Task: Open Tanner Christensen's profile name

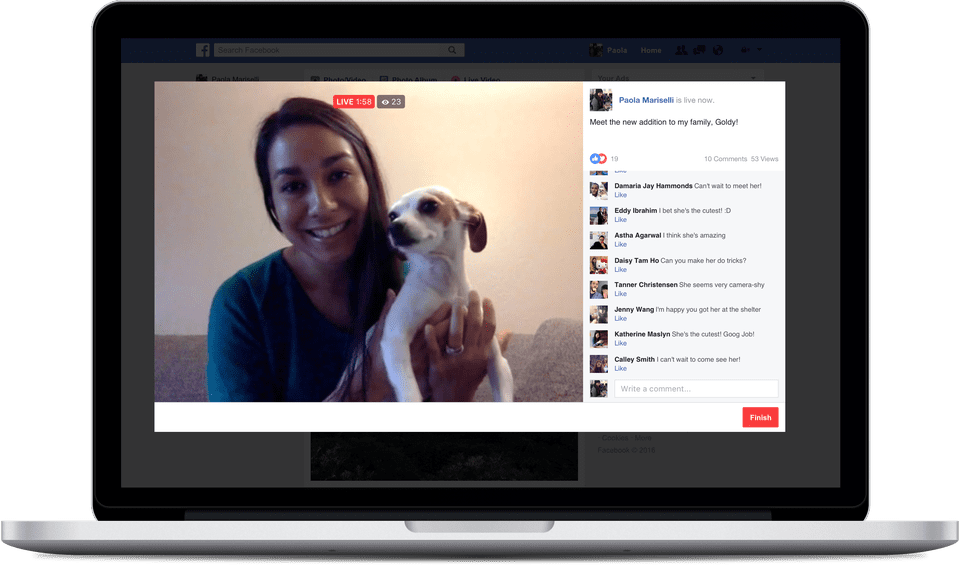Action: [x=646, y=285]
